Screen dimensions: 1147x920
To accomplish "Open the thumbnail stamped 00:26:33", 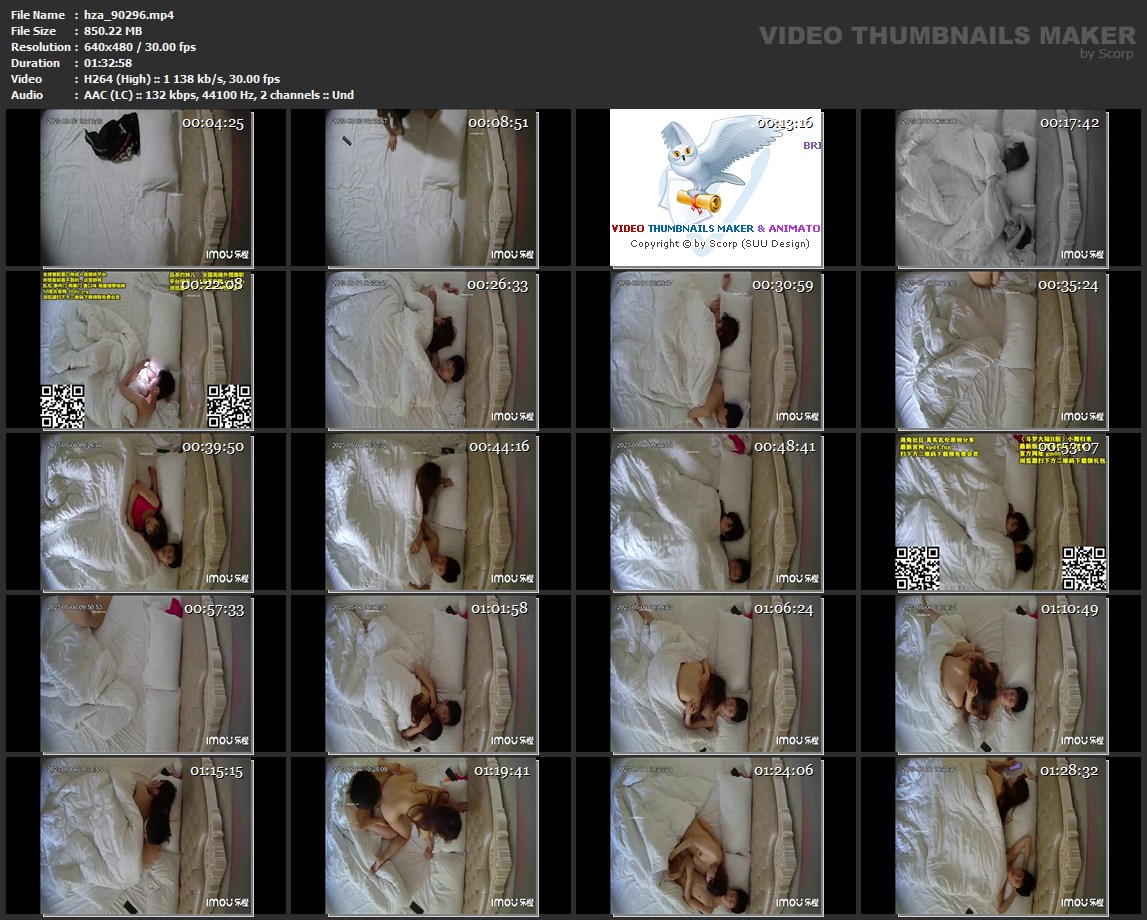I will [x=431, y=350].
